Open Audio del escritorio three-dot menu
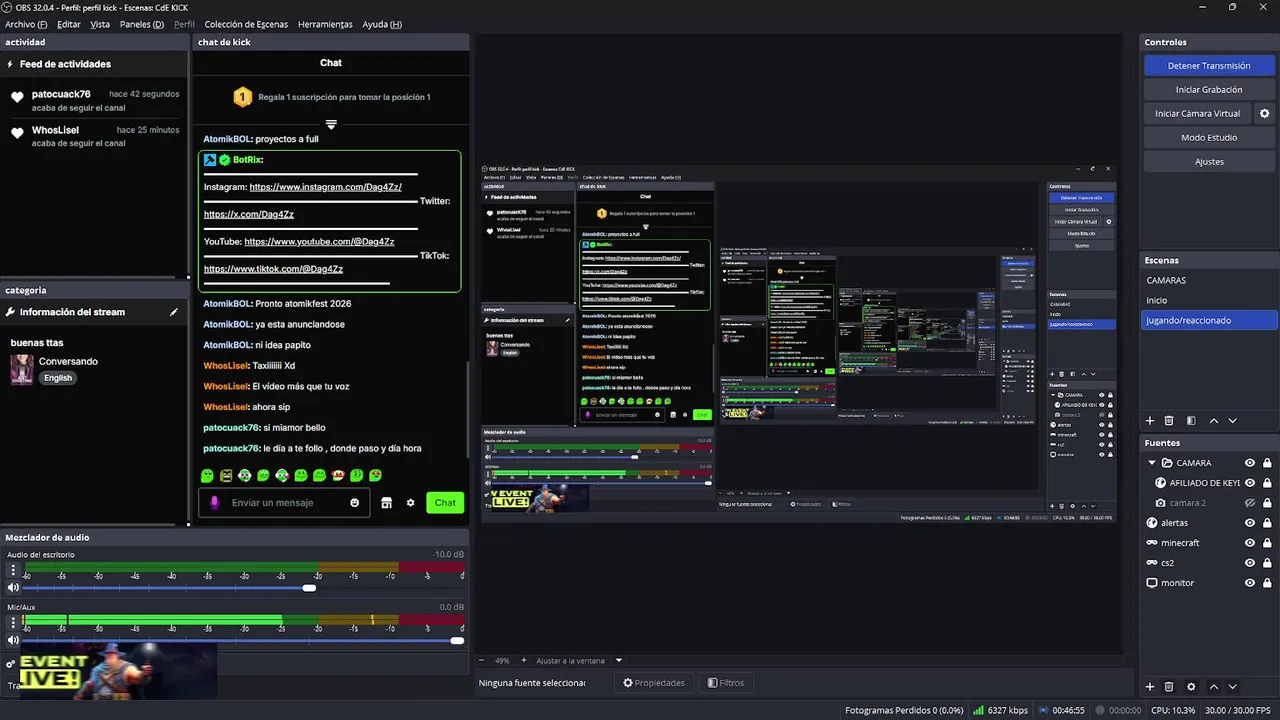Screen dimensions: 1280x720 (13, 570)
